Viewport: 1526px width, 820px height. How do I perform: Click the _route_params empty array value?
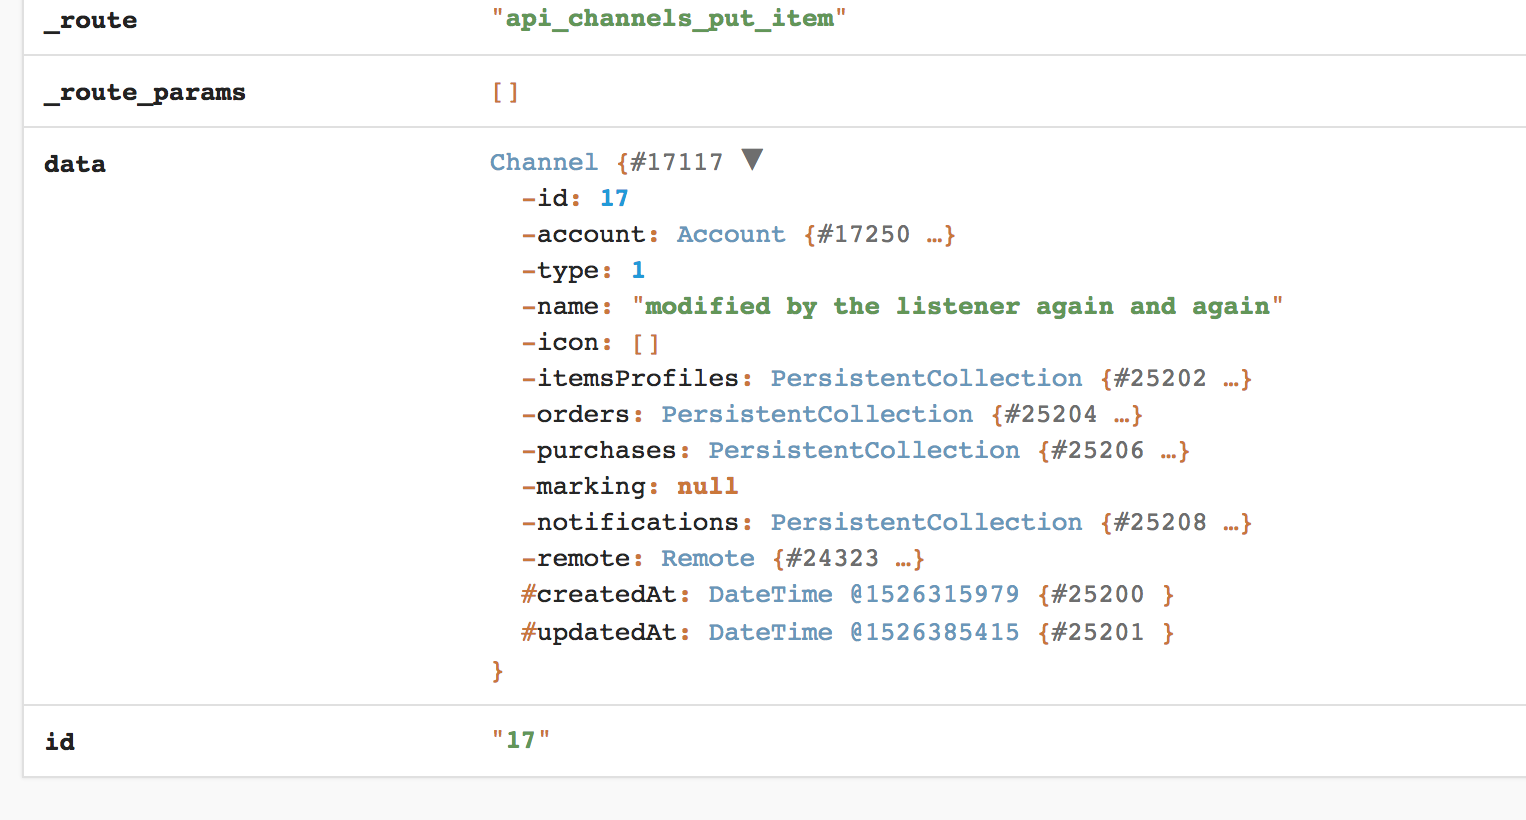click(505, 91)
